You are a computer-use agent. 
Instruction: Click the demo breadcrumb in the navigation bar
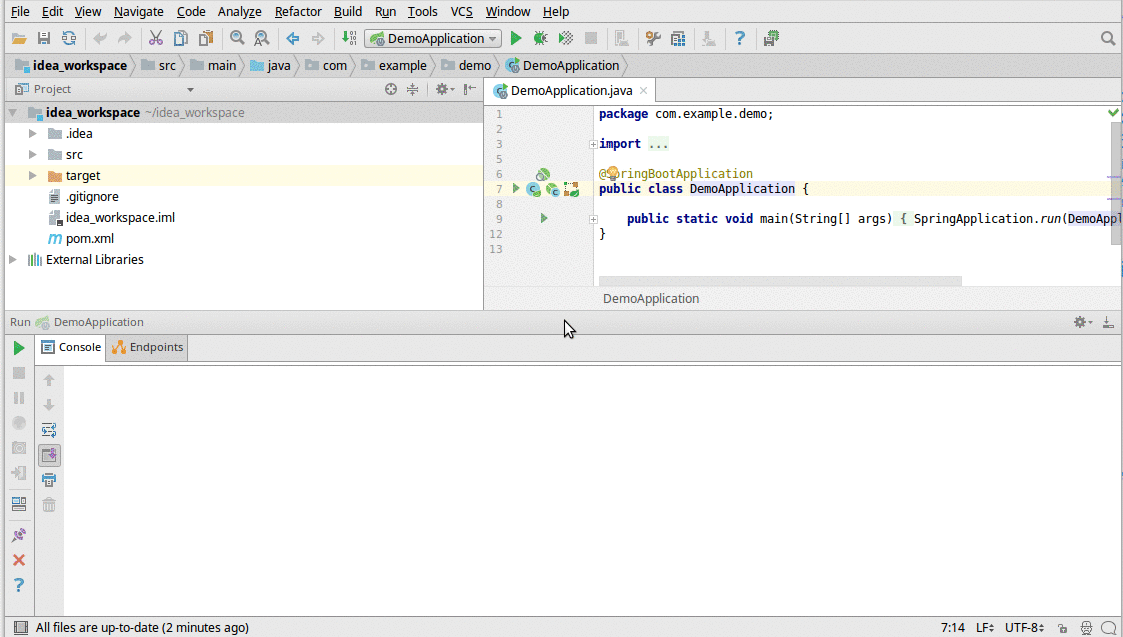coord(467,66)
